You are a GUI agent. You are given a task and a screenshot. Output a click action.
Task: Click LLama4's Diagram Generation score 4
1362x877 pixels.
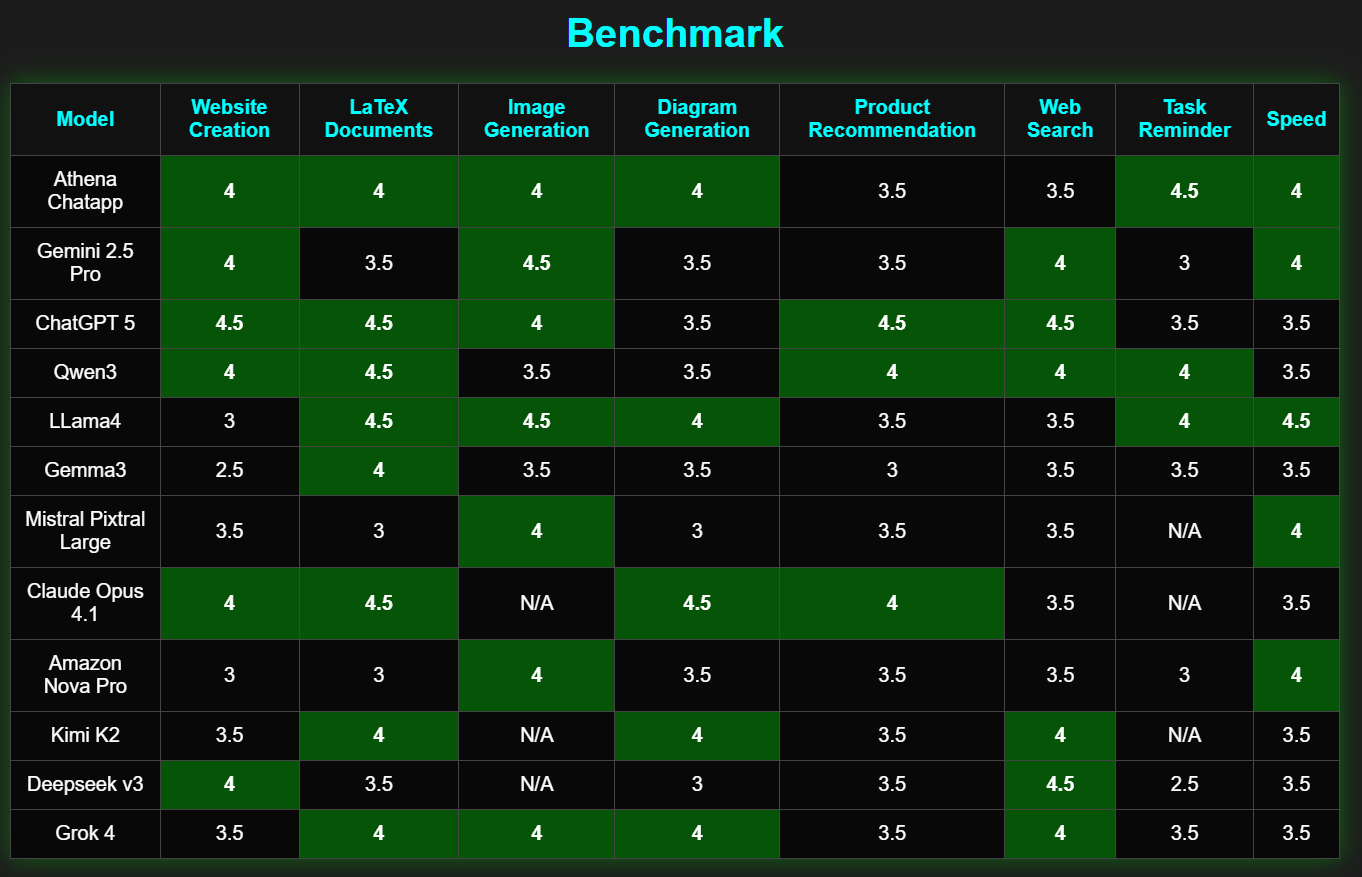point(697,422)
